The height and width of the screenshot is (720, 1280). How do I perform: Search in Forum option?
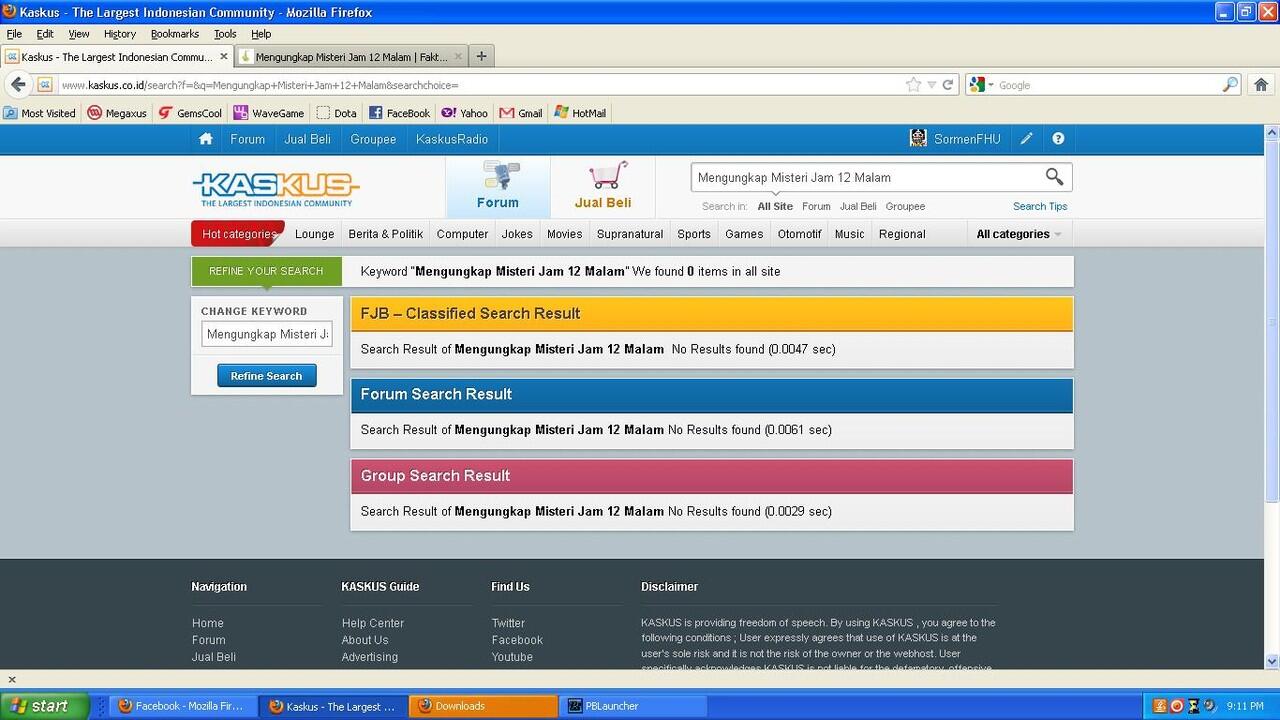(x=816, y=206)
